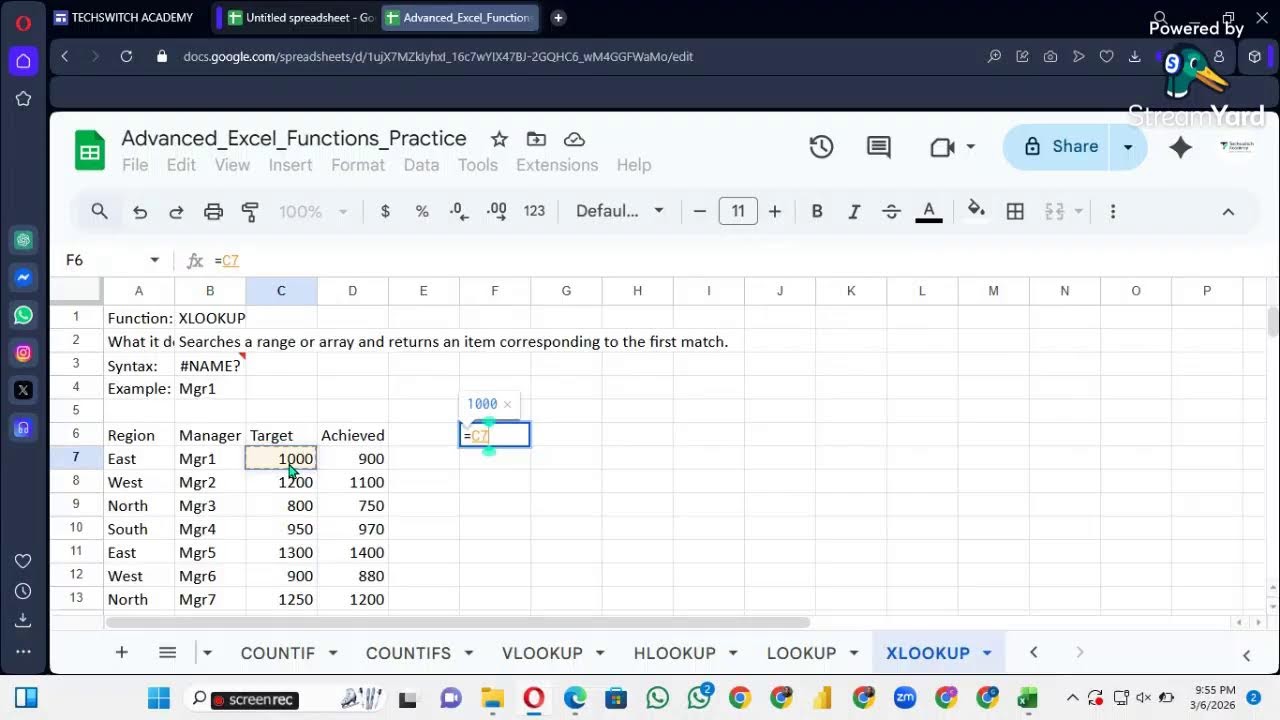This screenshot has height=720, width=1280.
Task: Switch to Untitled spreadsheet browser tab
Action: (x=300, y=18)
